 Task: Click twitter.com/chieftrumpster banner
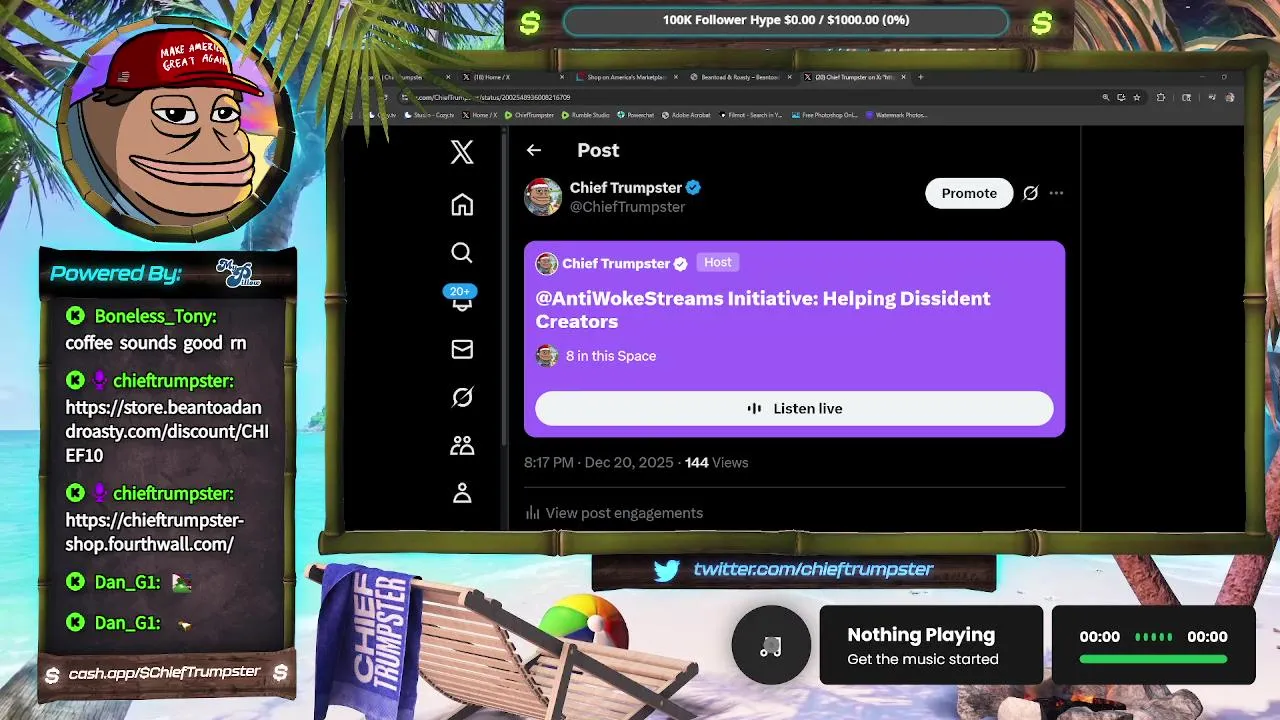coord(813,569)
